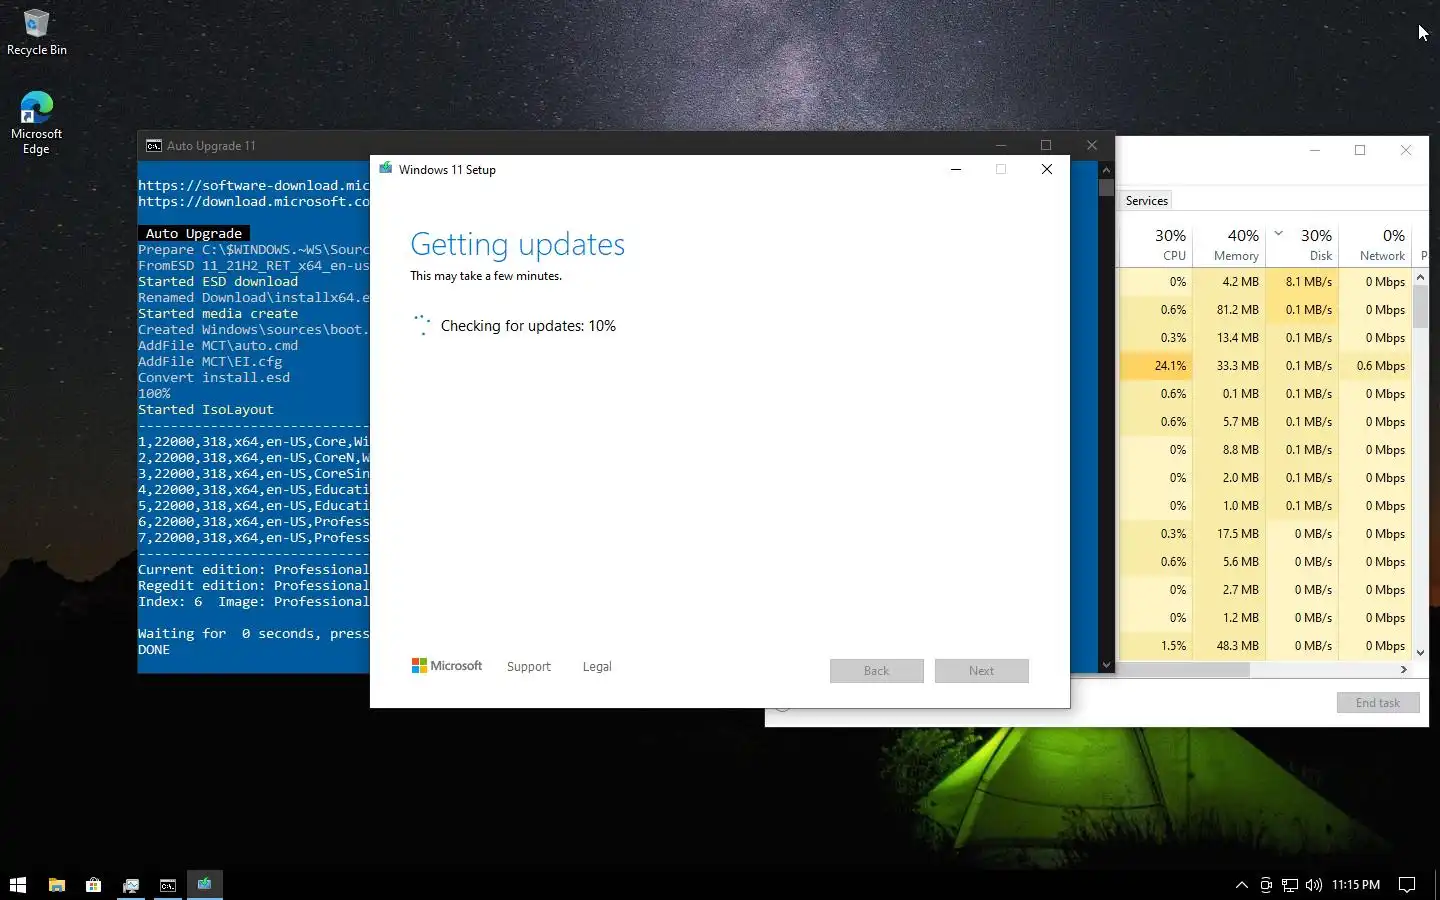Screen dimensions: 1440x900
Task: Click the 'Waiting for 0 seconds' console line
Action: (x=254, y=634)
